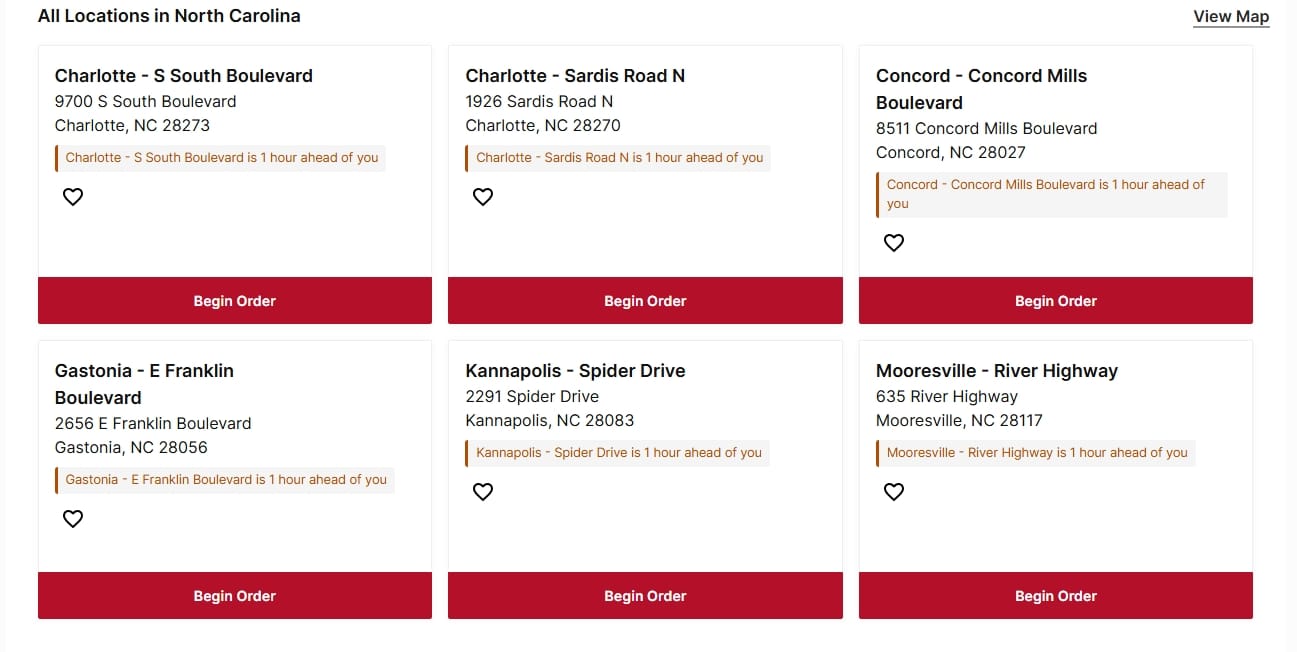Begin Order at Gastonia E Franklin Boulevard
Viewport: 1297px width, 652px height.
pyautogui.click(x=235, y=596)
